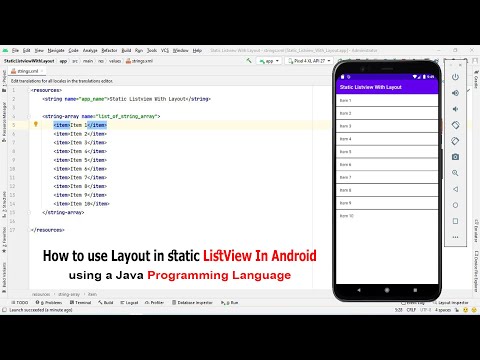Image resolution: width=480 pixels, height=360 pixels.
Task: Open the File menu
Action: click(x=15, y=50)
